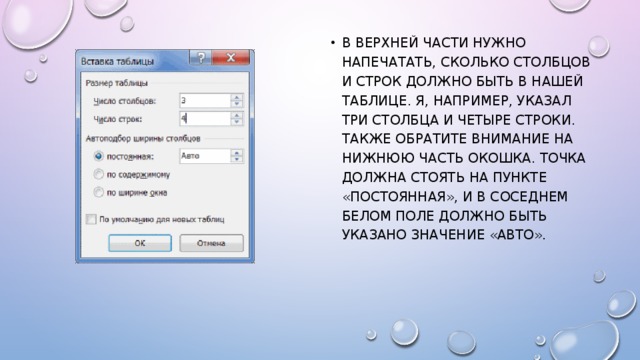Click the Отмена button
The height and width of the screenshot is (360, 640).
click(x=211, y=243)
